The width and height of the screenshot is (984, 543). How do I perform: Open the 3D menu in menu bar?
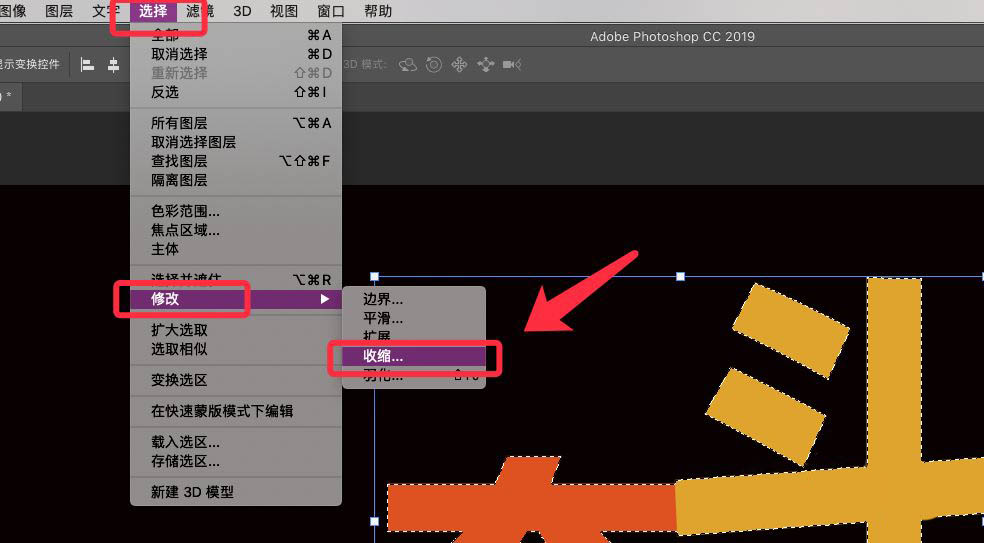tap(242, 11)
